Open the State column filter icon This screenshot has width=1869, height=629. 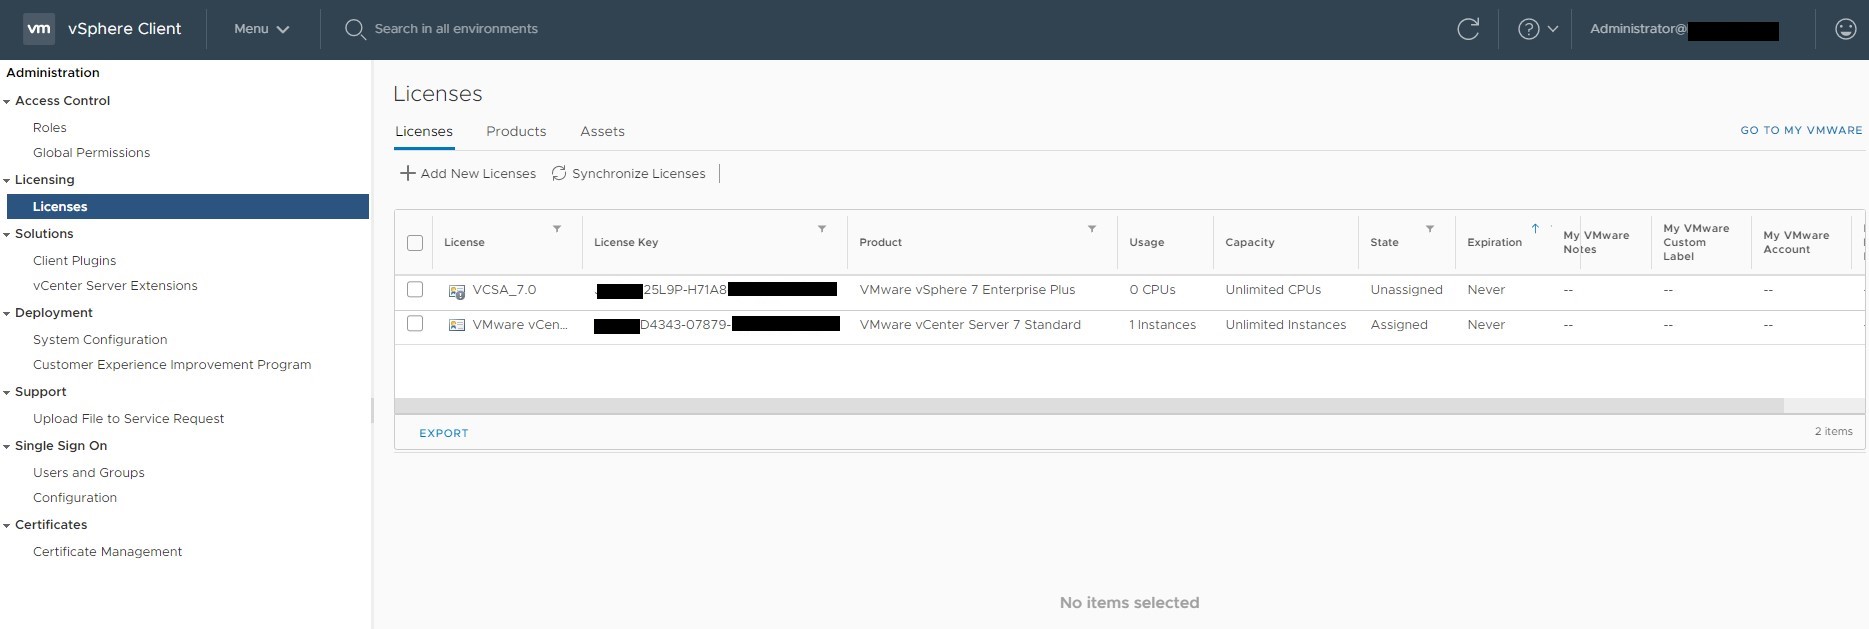click(1430, 229)
